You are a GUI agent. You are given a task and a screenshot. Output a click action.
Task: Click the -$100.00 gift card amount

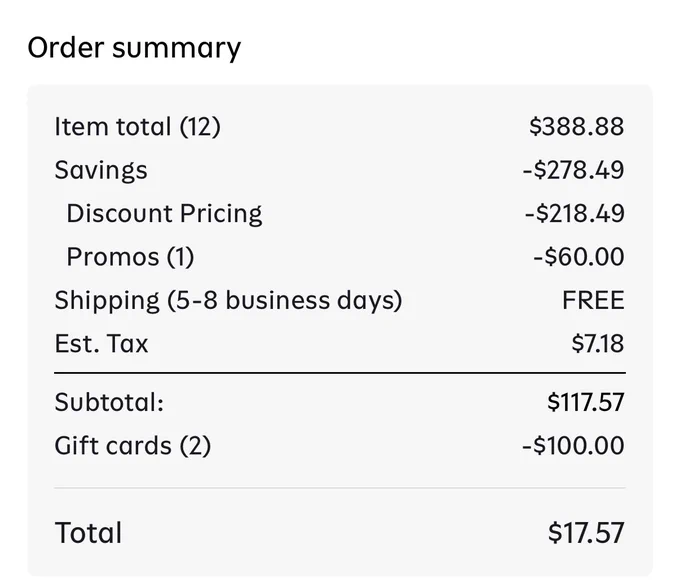573,446
